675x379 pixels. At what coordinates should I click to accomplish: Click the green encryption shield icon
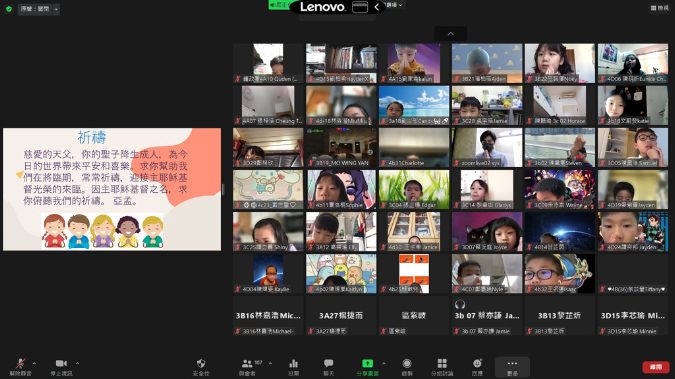[x=9, y=9]
